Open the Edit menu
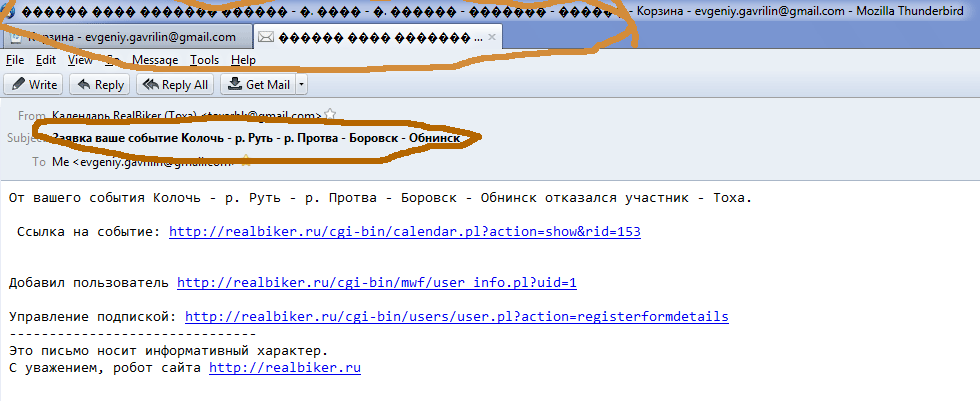Image resolution: width=980 pixels, height=401 pixels. coord(46,60)
